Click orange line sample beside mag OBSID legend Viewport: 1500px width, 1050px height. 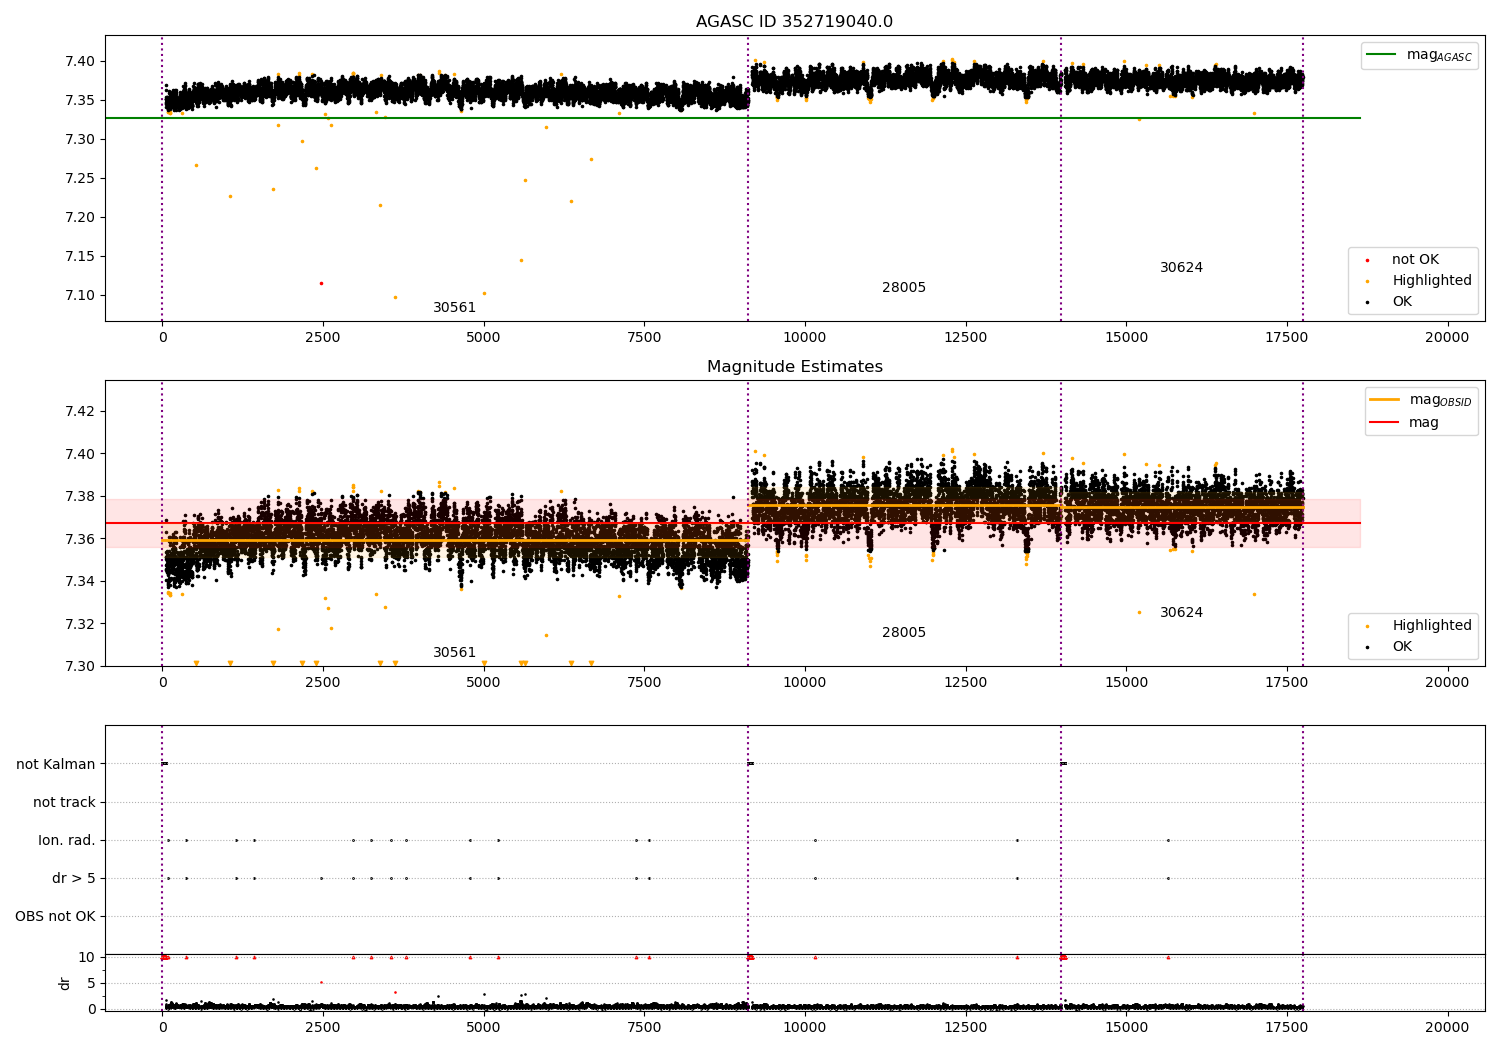[x=1384, y=400]
